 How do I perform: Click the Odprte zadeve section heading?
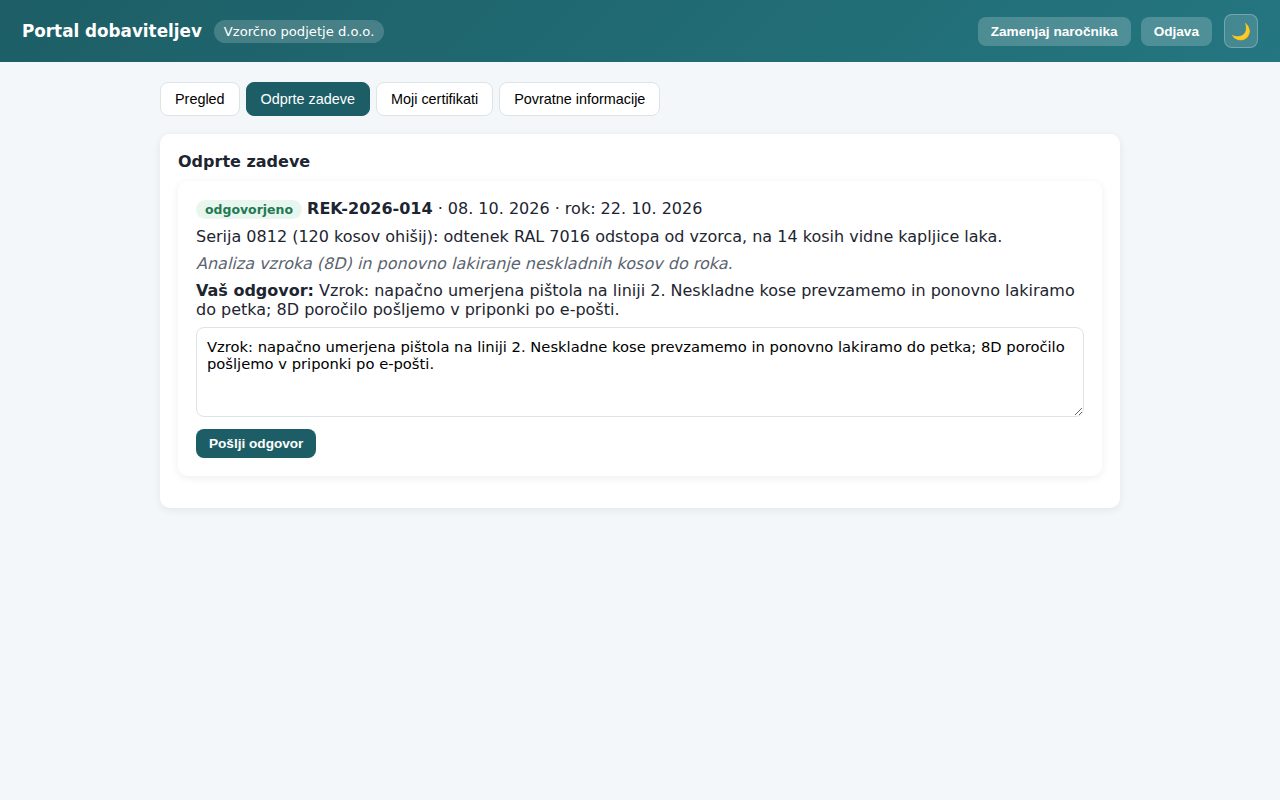click(x=244, y=161)
